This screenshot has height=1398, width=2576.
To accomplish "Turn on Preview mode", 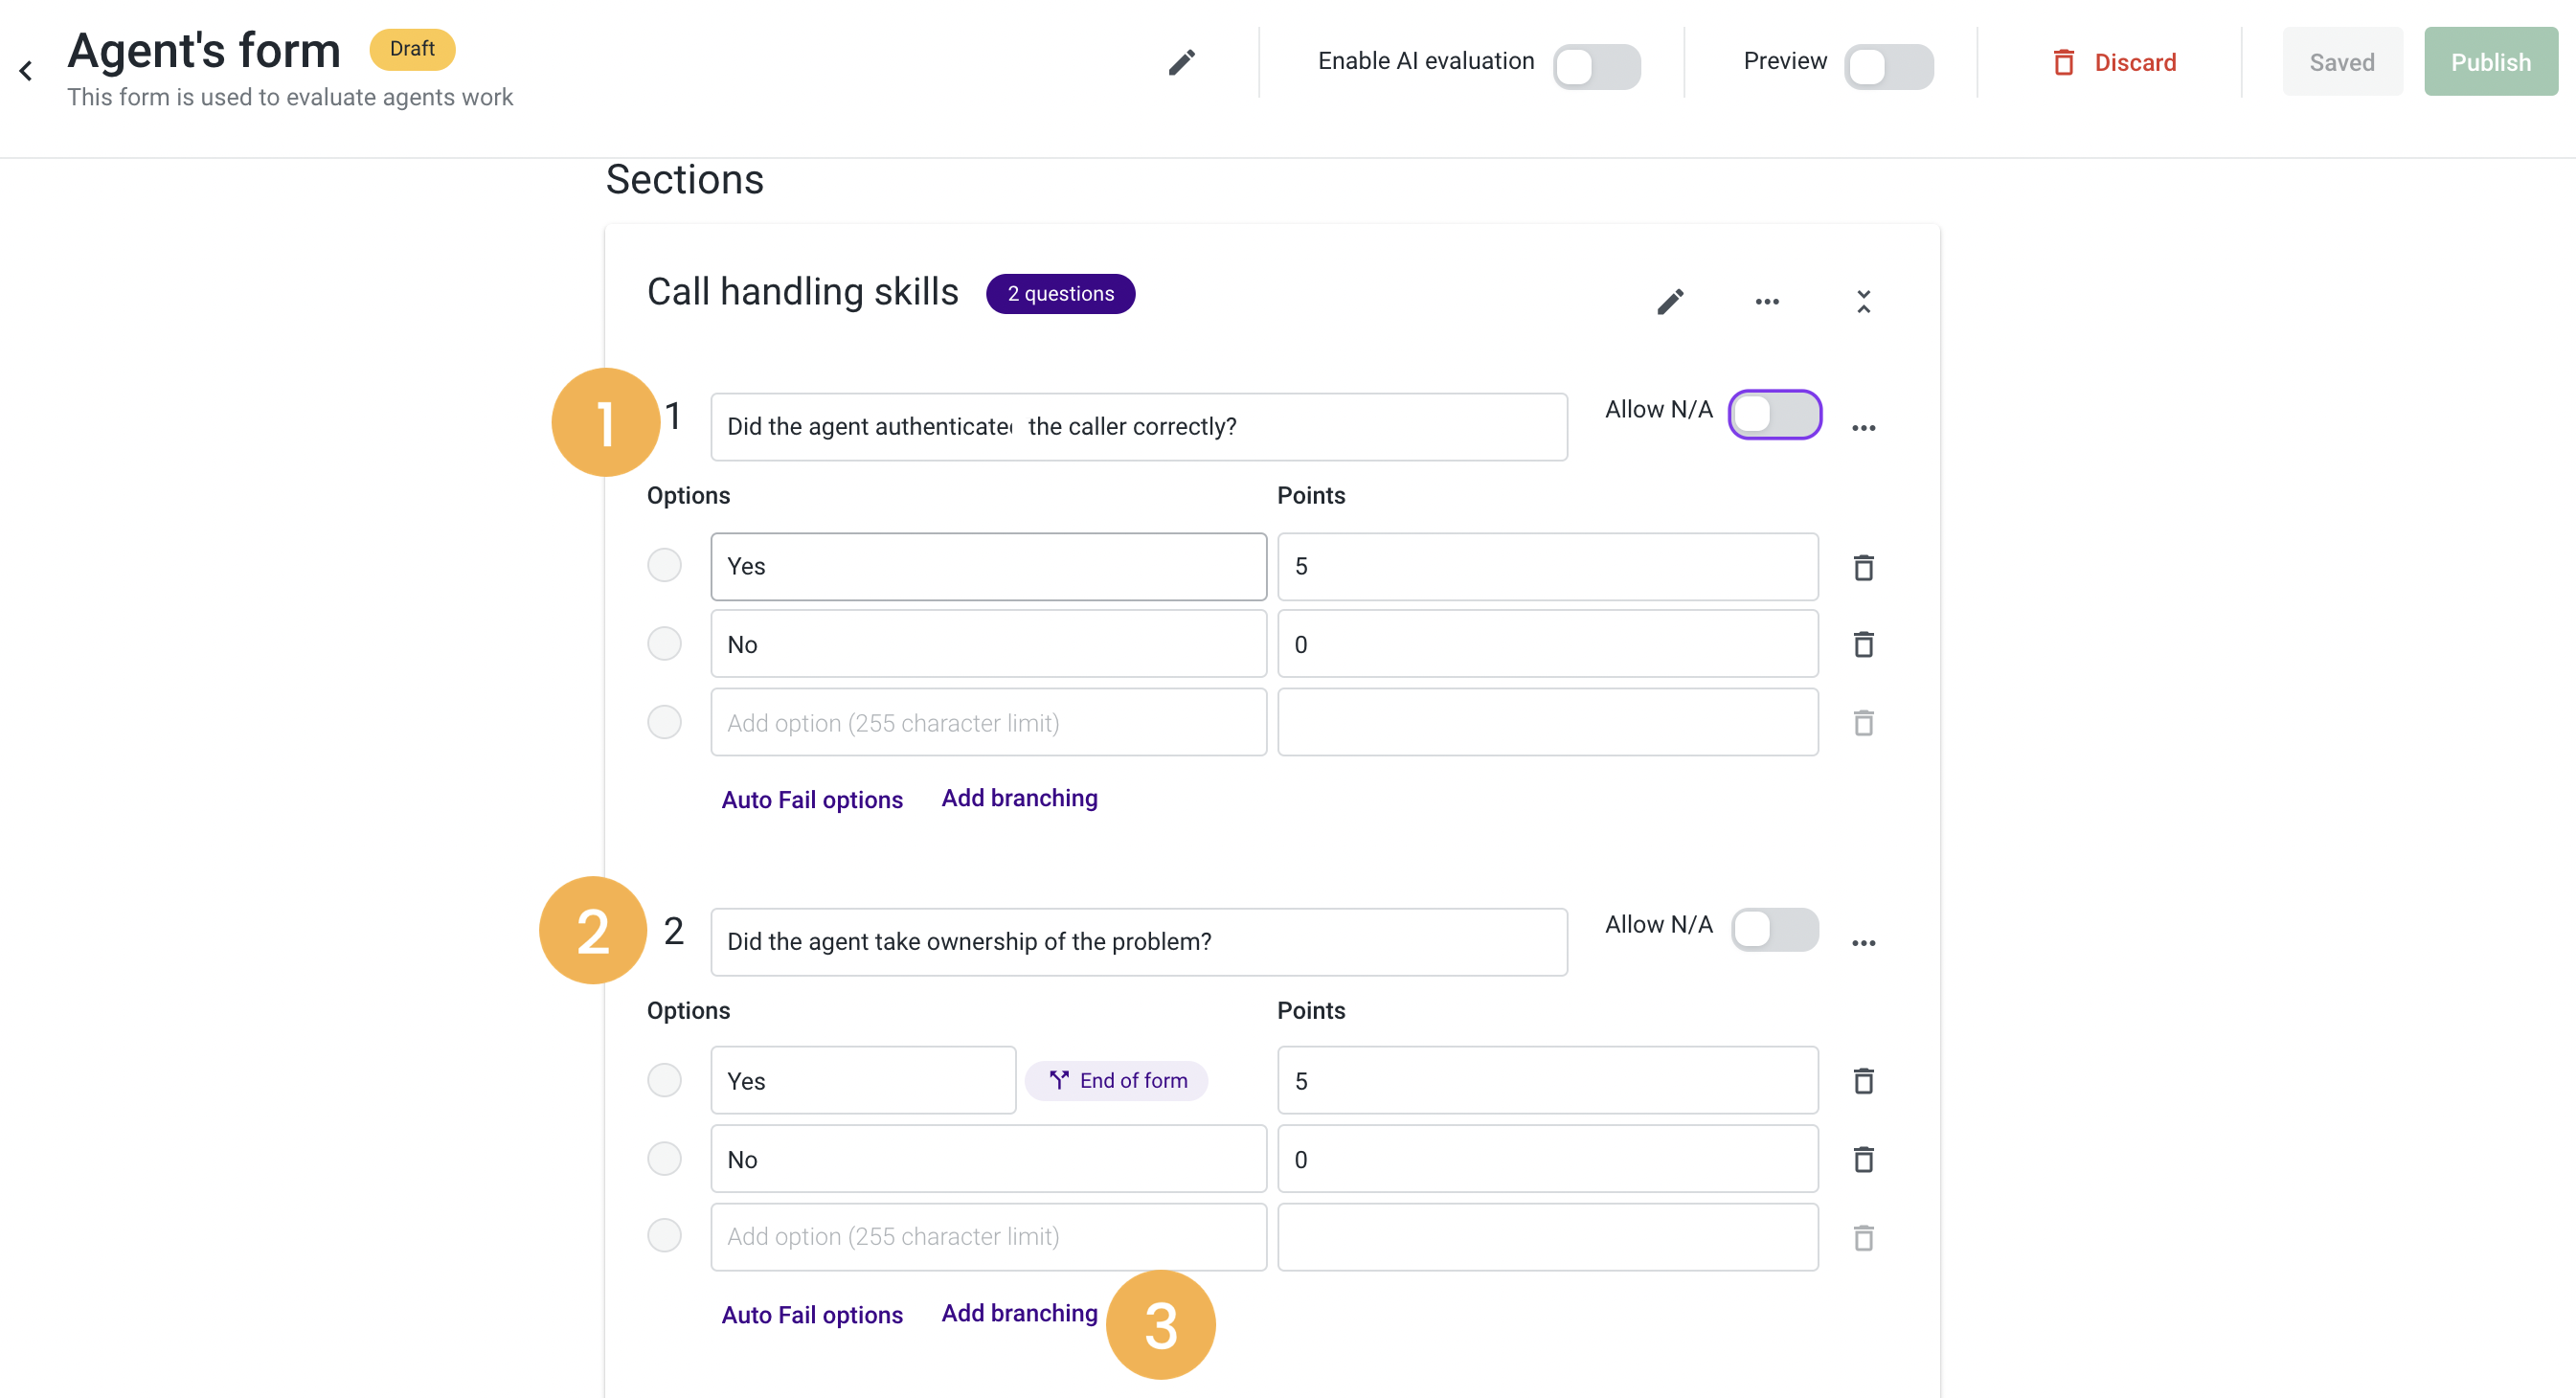I will (1888, 66).
